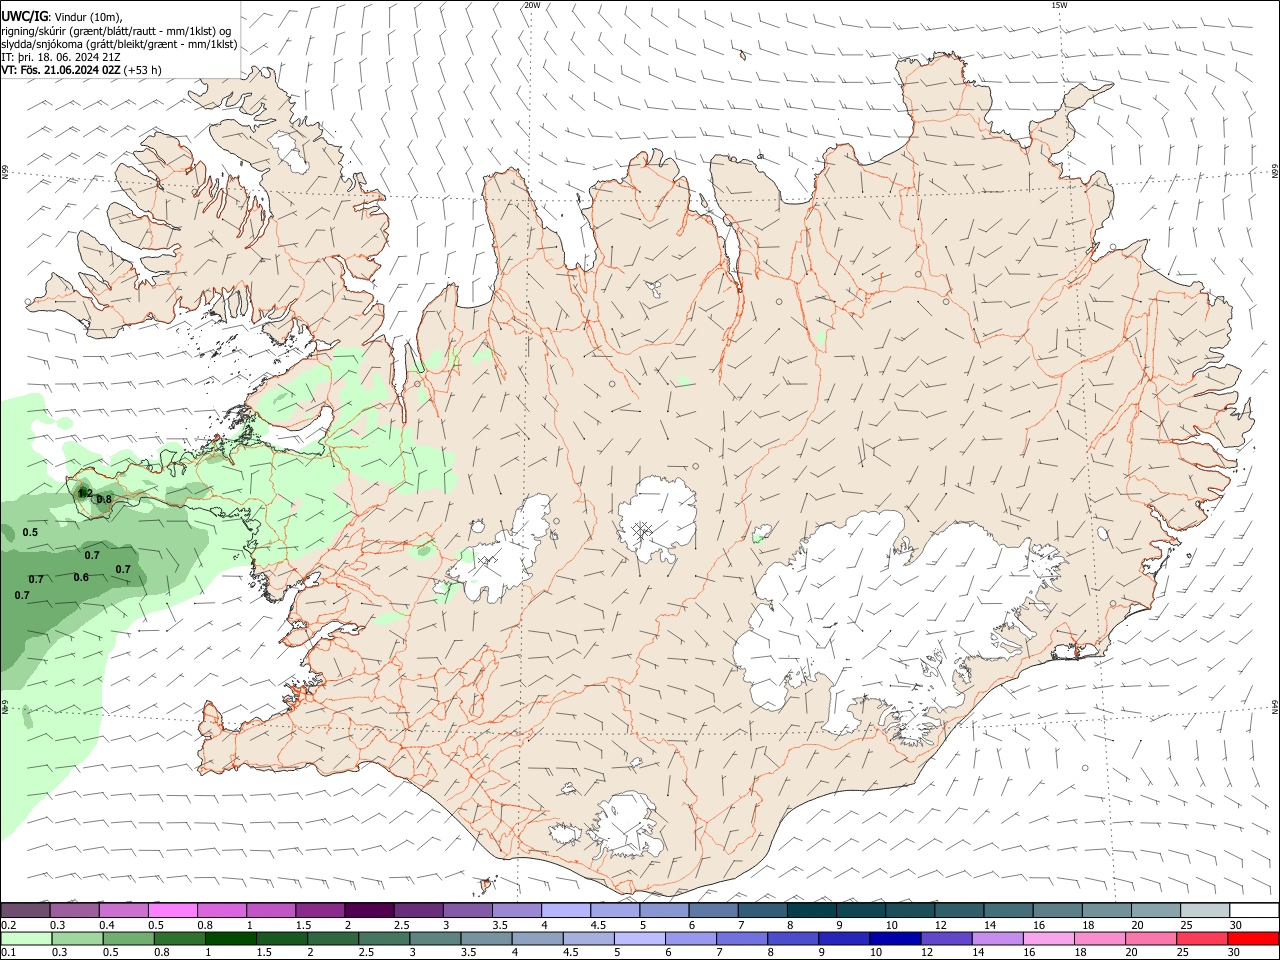Click the 'UWC/IG' title text
This screenshot has height=960, width=1280.
[23, 15]
